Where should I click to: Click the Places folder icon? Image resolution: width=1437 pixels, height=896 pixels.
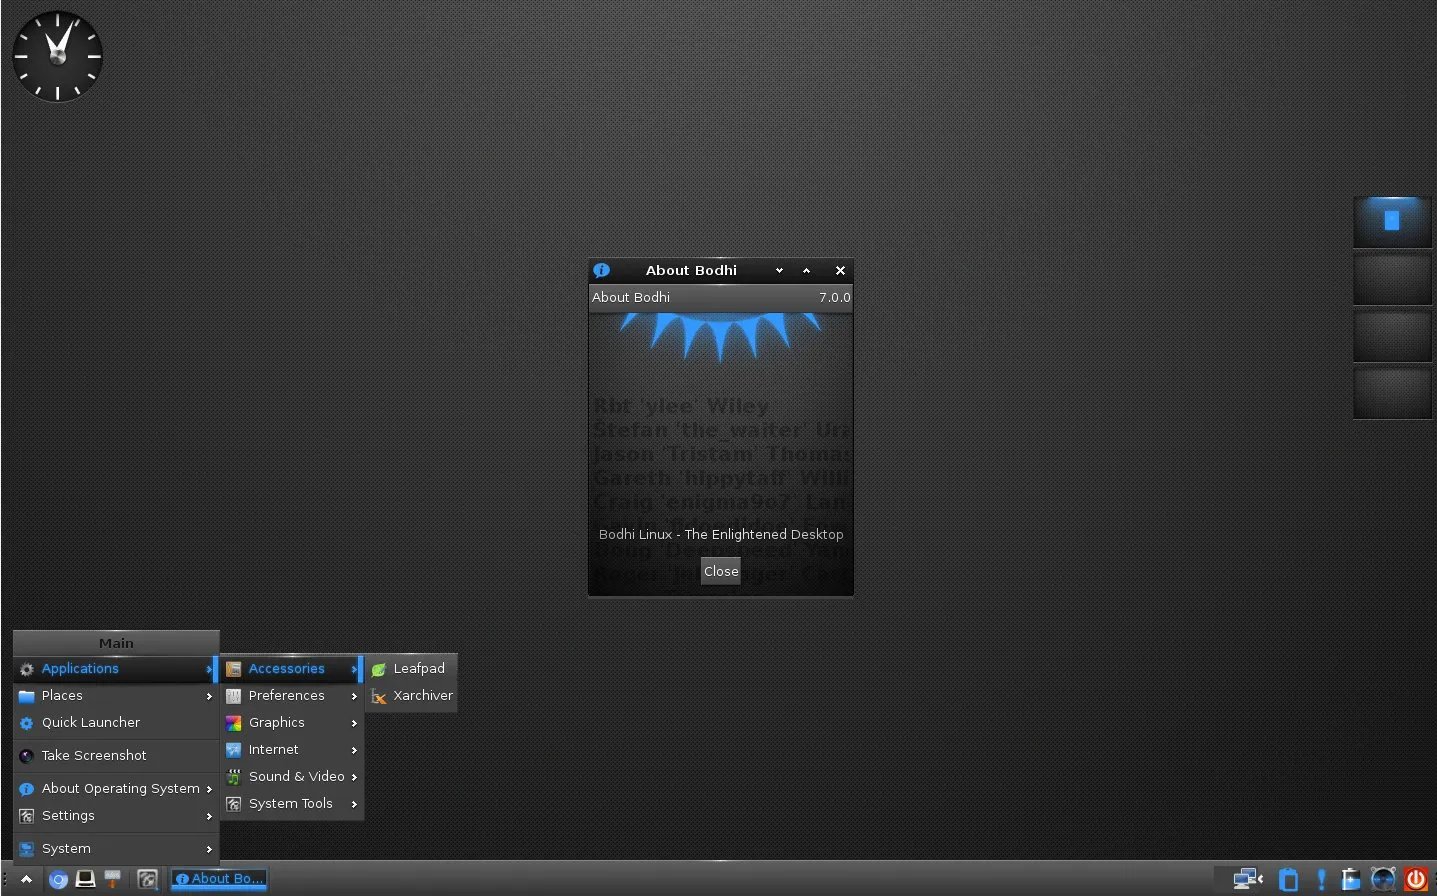point(27,696)
